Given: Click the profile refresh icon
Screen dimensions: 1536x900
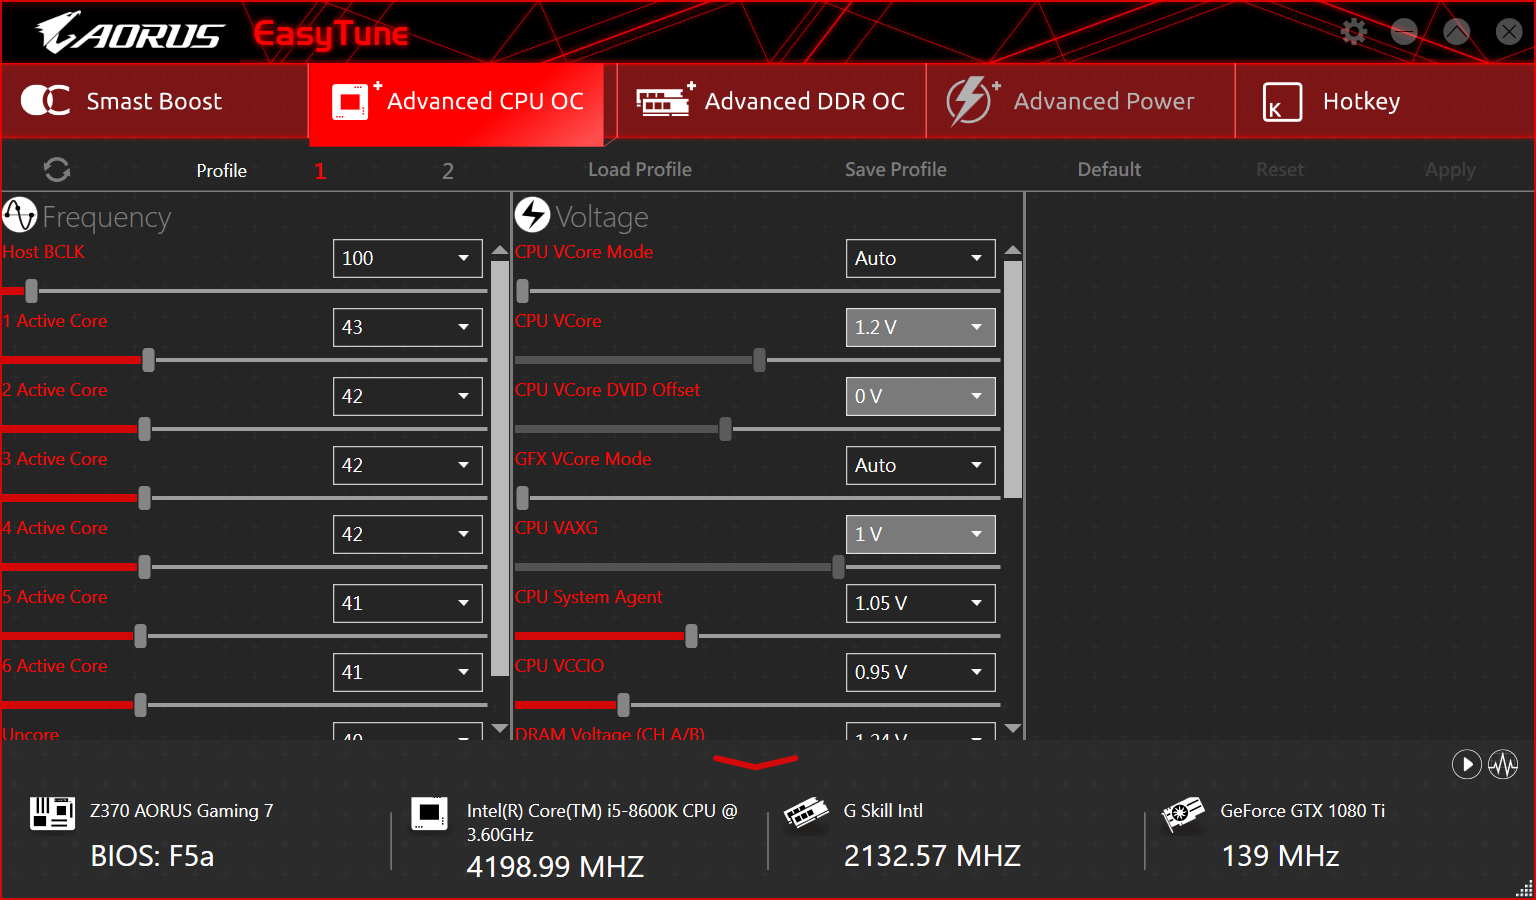Looking at the screenshot, I should coord(57,170).
